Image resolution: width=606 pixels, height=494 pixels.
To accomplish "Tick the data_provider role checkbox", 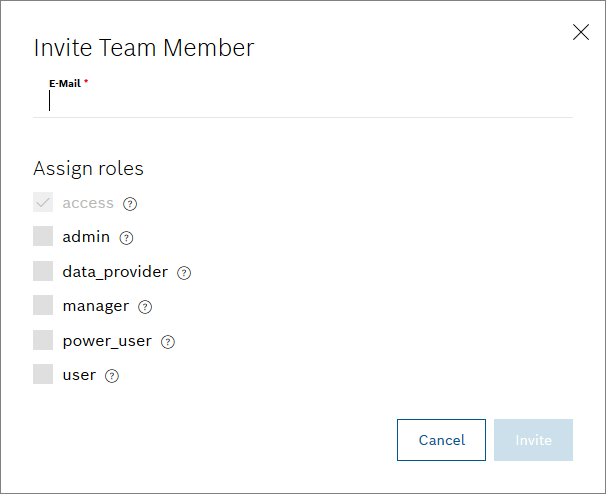I will (43, 272).
